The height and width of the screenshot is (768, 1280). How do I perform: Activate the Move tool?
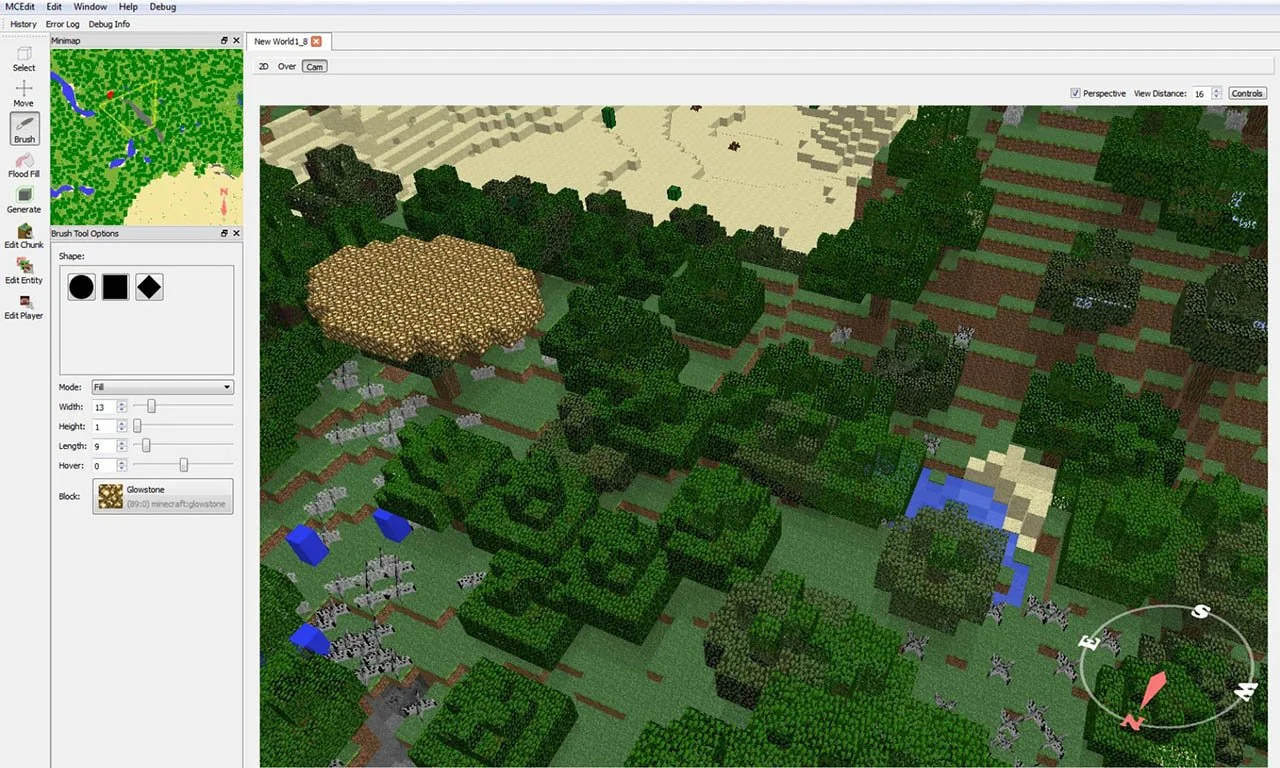tap(24, 94)
